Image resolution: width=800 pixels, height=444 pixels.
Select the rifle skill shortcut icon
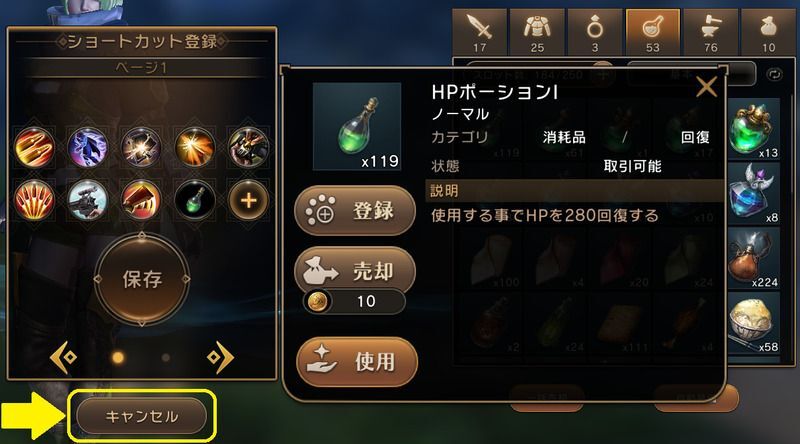88,200
